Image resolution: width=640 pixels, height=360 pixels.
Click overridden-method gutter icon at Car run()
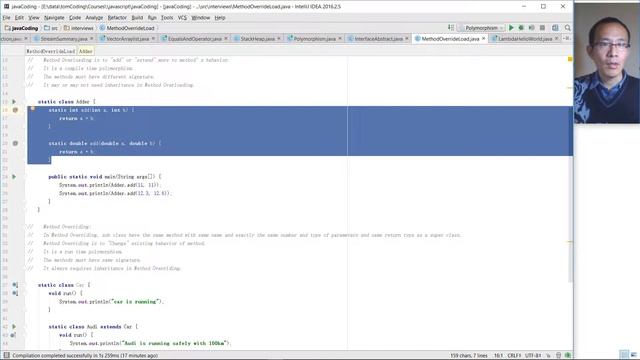[15, 293]
